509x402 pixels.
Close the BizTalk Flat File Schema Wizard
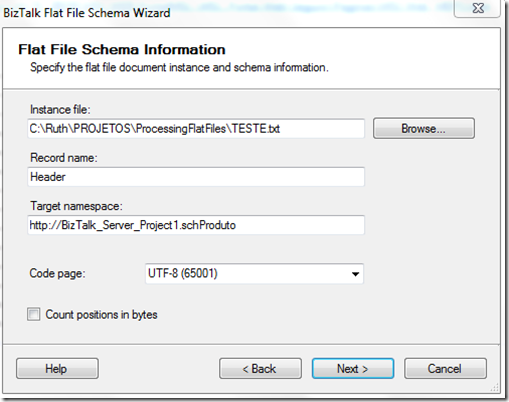tap(478, 8)
